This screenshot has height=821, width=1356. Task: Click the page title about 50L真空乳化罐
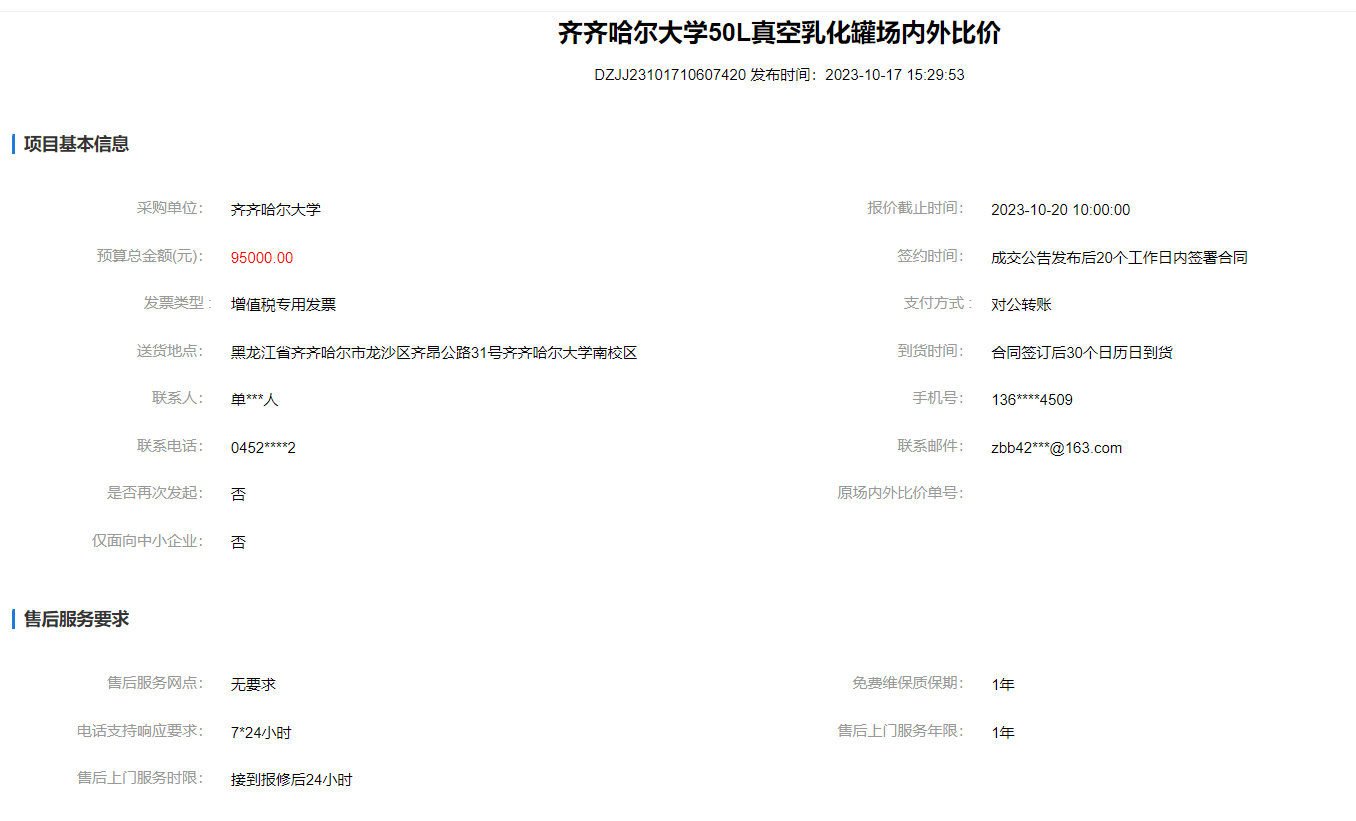coord(779,33)
